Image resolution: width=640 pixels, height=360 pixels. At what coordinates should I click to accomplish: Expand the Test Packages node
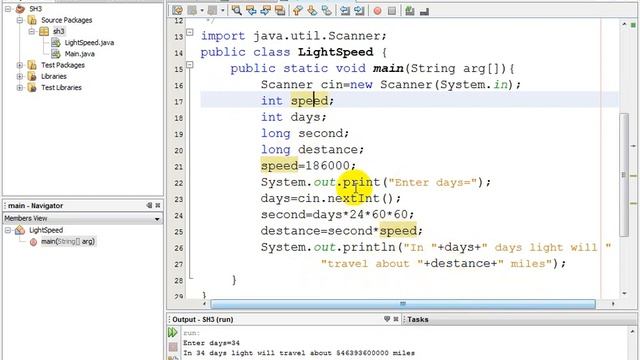20,65
